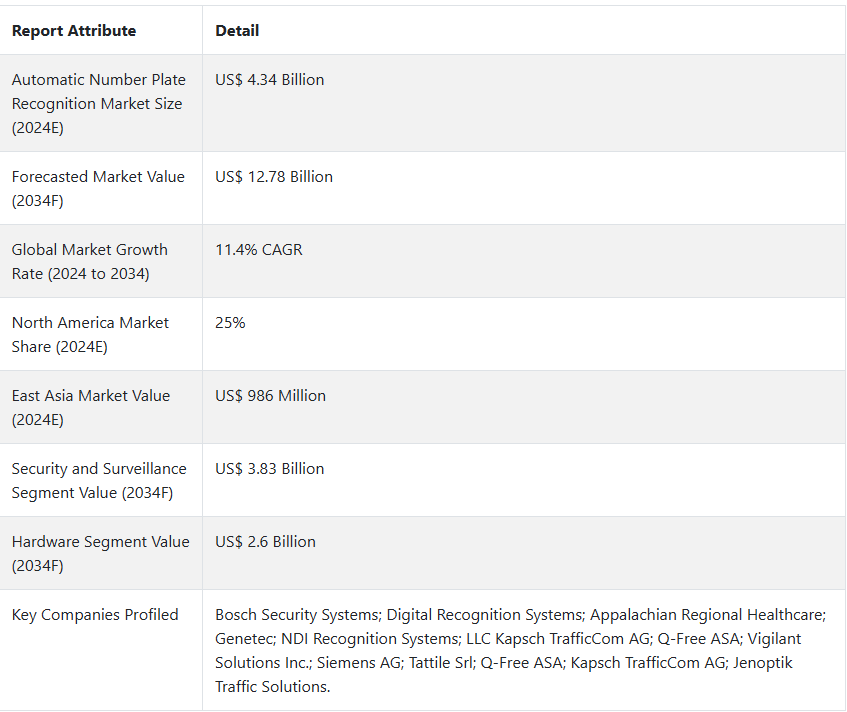Click the 'North America Market Share (2024E)' cell
This screenshot has width=847, height=712.
[91, 334]
